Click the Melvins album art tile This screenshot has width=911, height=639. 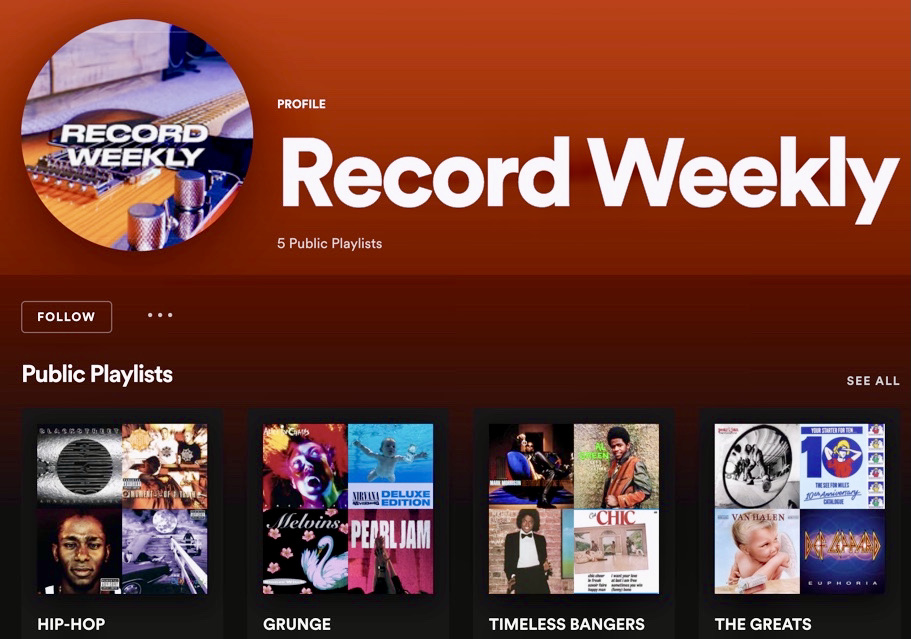click(306, 552)
